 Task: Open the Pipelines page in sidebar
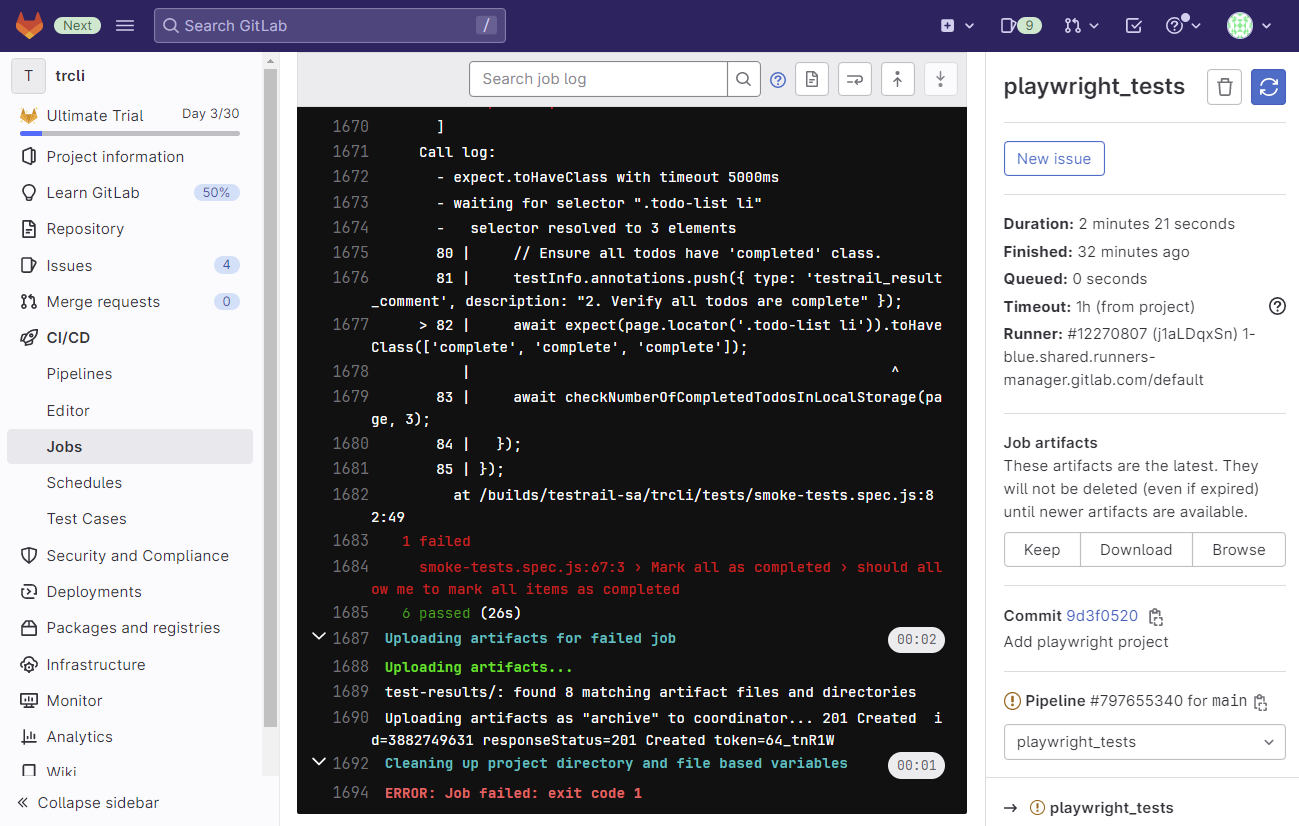pos(79,374)
